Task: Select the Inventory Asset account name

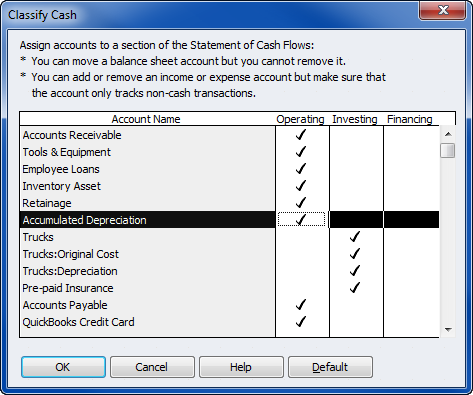Action: point(62,186)
